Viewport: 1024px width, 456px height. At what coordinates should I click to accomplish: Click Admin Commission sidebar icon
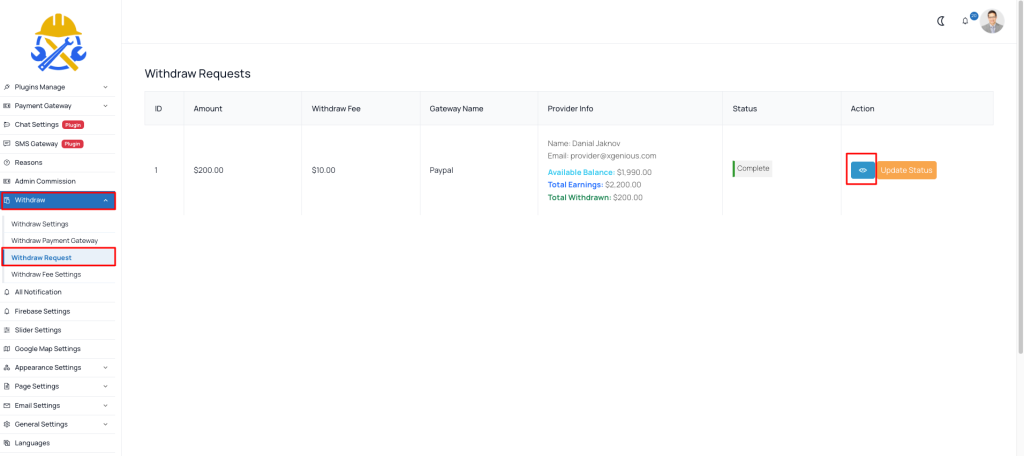7,181
